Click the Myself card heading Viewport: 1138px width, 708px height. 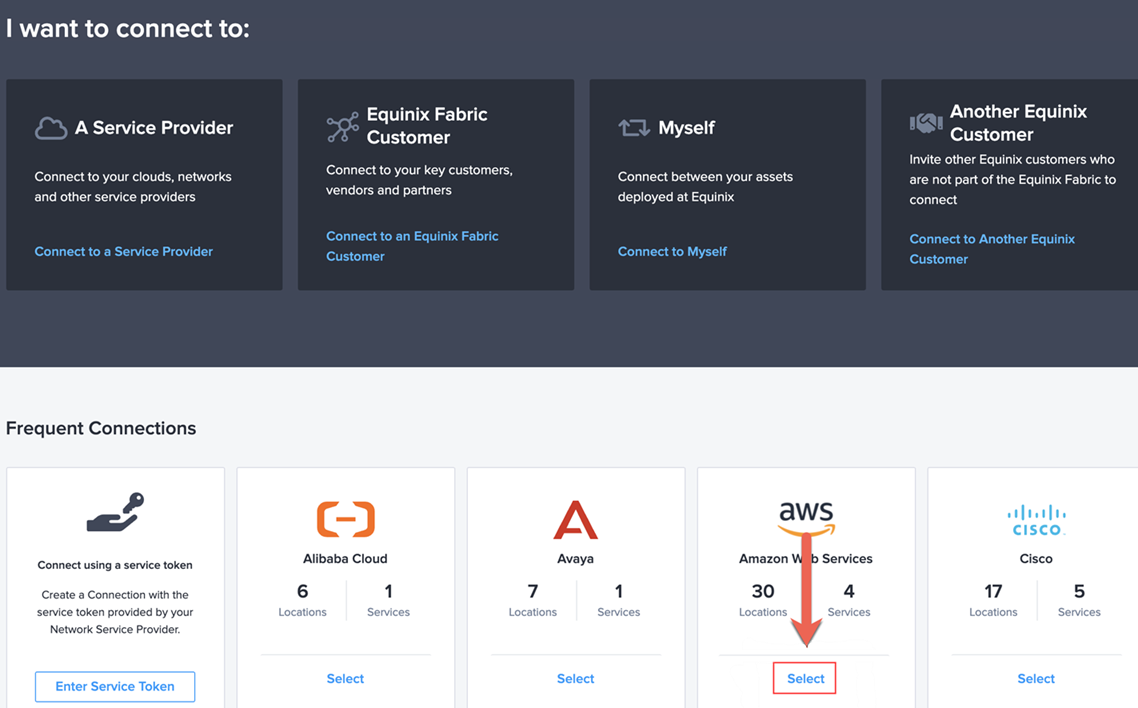(x=687, y=128)
